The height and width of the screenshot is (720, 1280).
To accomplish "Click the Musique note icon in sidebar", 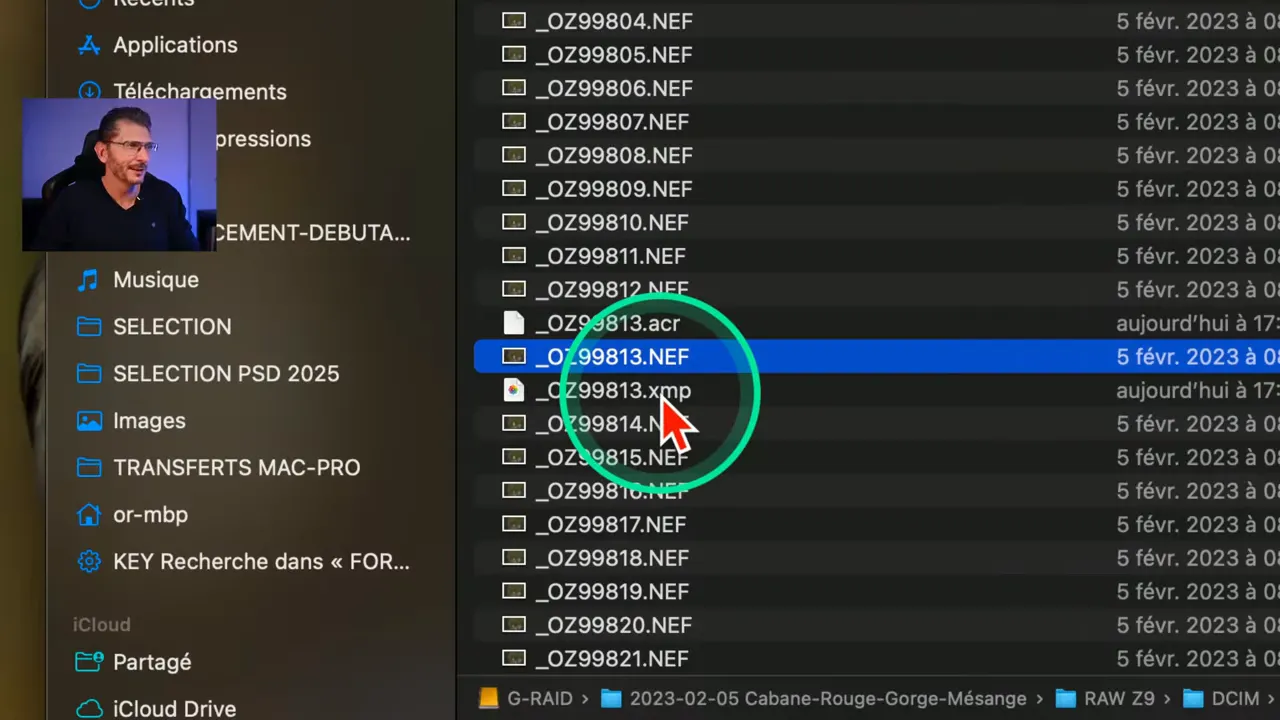I will (89, 280).
